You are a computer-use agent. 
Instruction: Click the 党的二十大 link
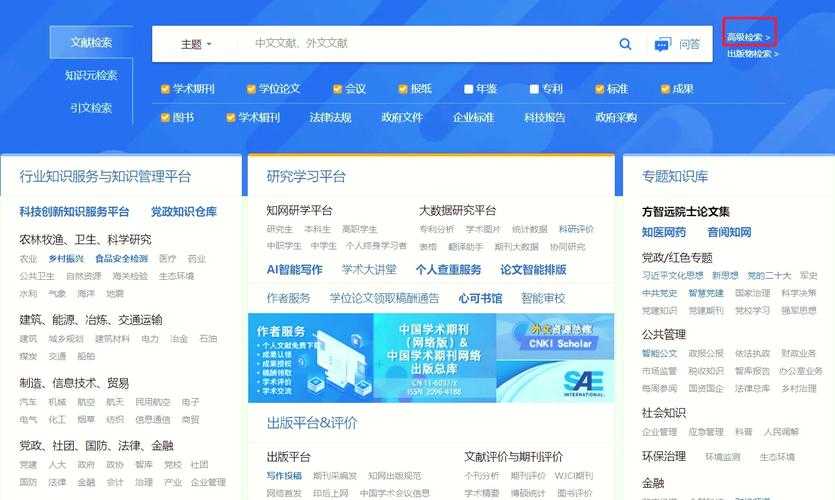pyautogui.click(x=769, y=275)
